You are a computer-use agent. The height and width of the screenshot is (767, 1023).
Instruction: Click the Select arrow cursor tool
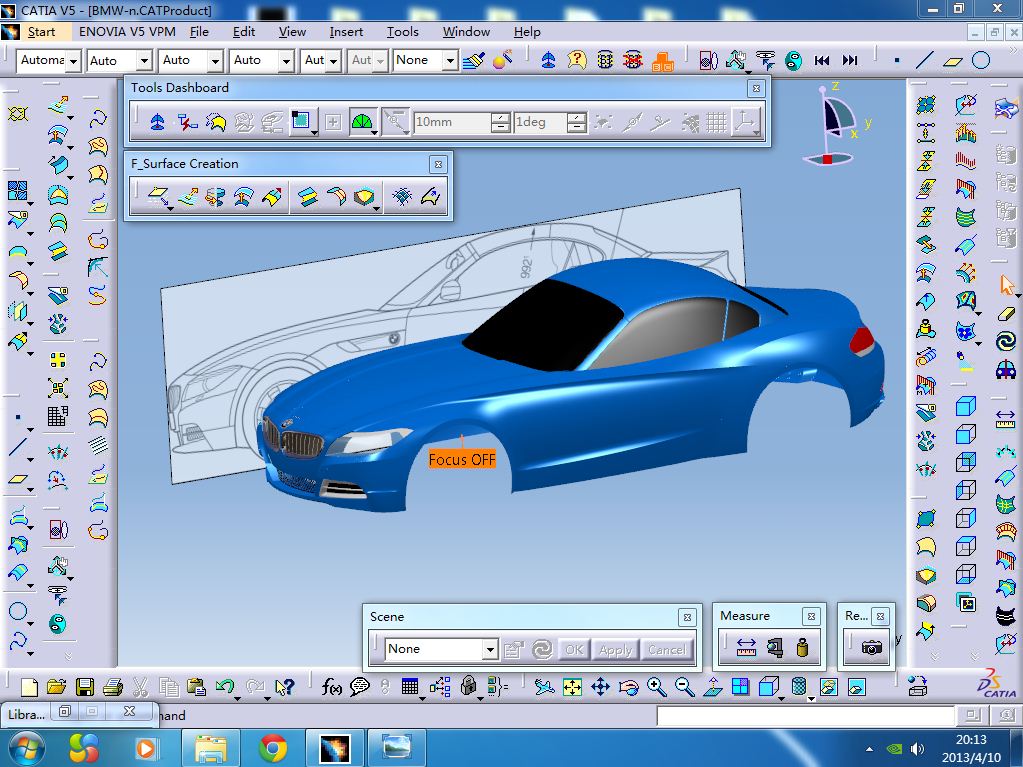pyautogui.click(x=1007, y=285)
